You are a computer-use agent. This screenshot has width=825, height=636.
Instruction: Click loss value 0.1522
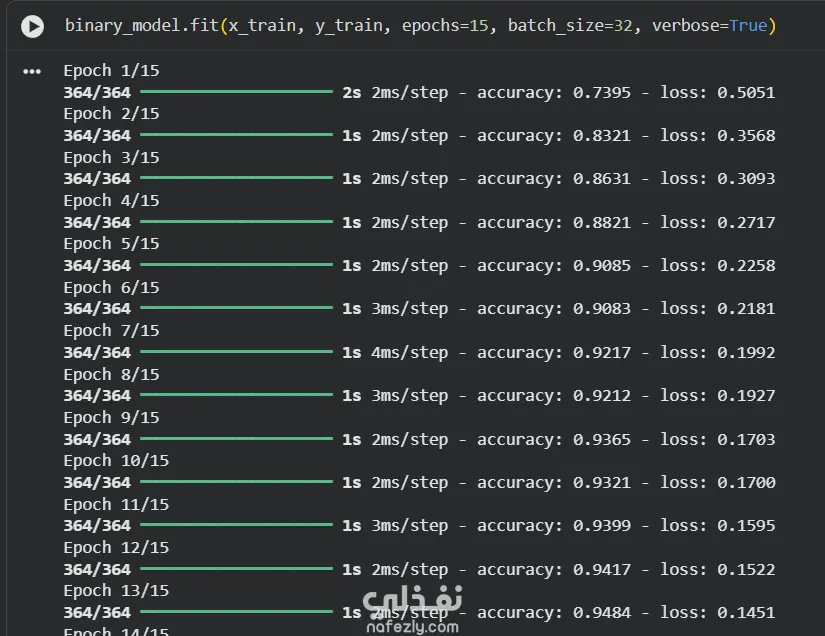click(746, 569)
